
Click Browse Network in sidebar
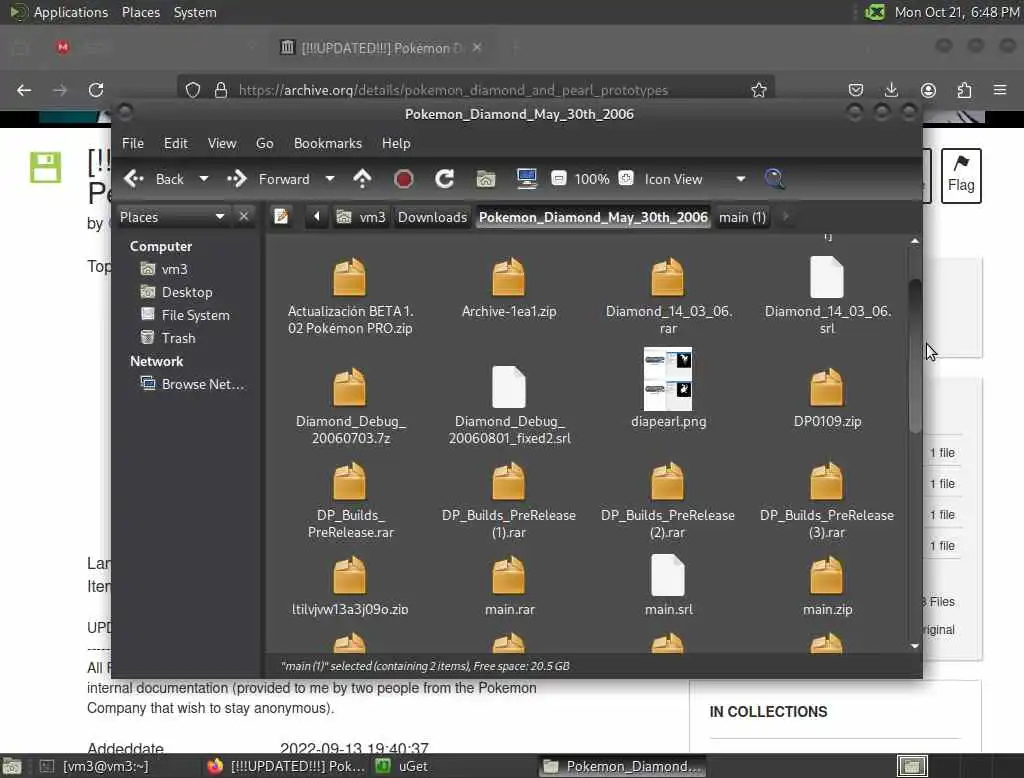point(193,384)
